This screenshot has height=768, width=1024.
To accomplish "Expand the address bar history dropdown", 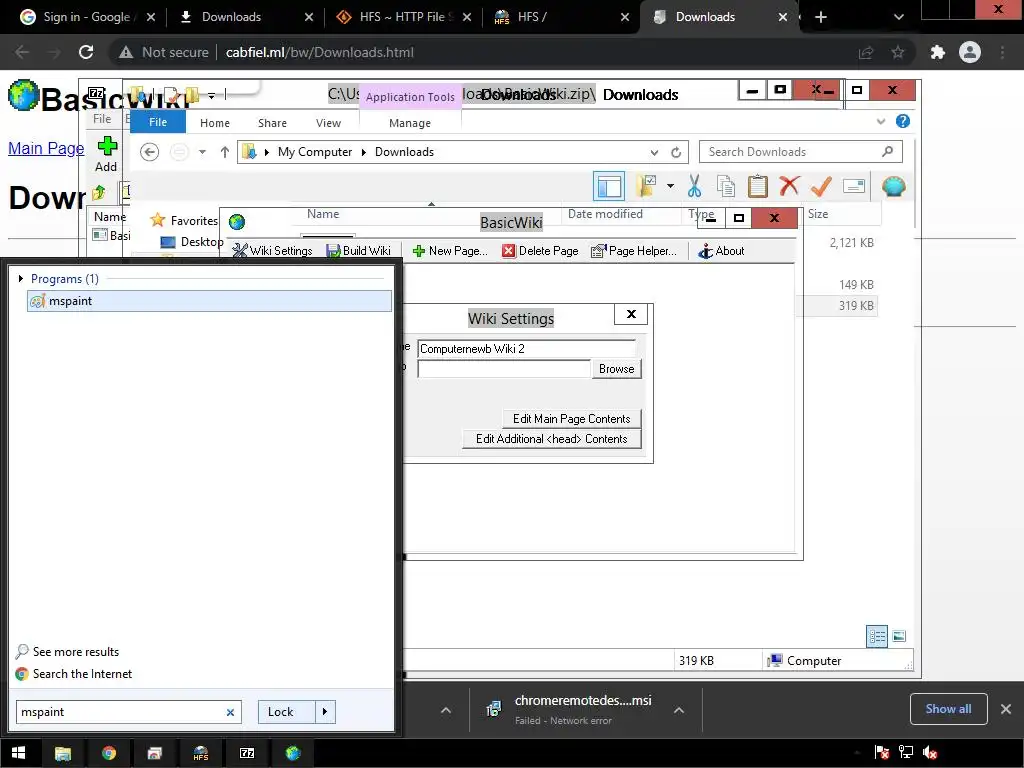I will [654, 153].
